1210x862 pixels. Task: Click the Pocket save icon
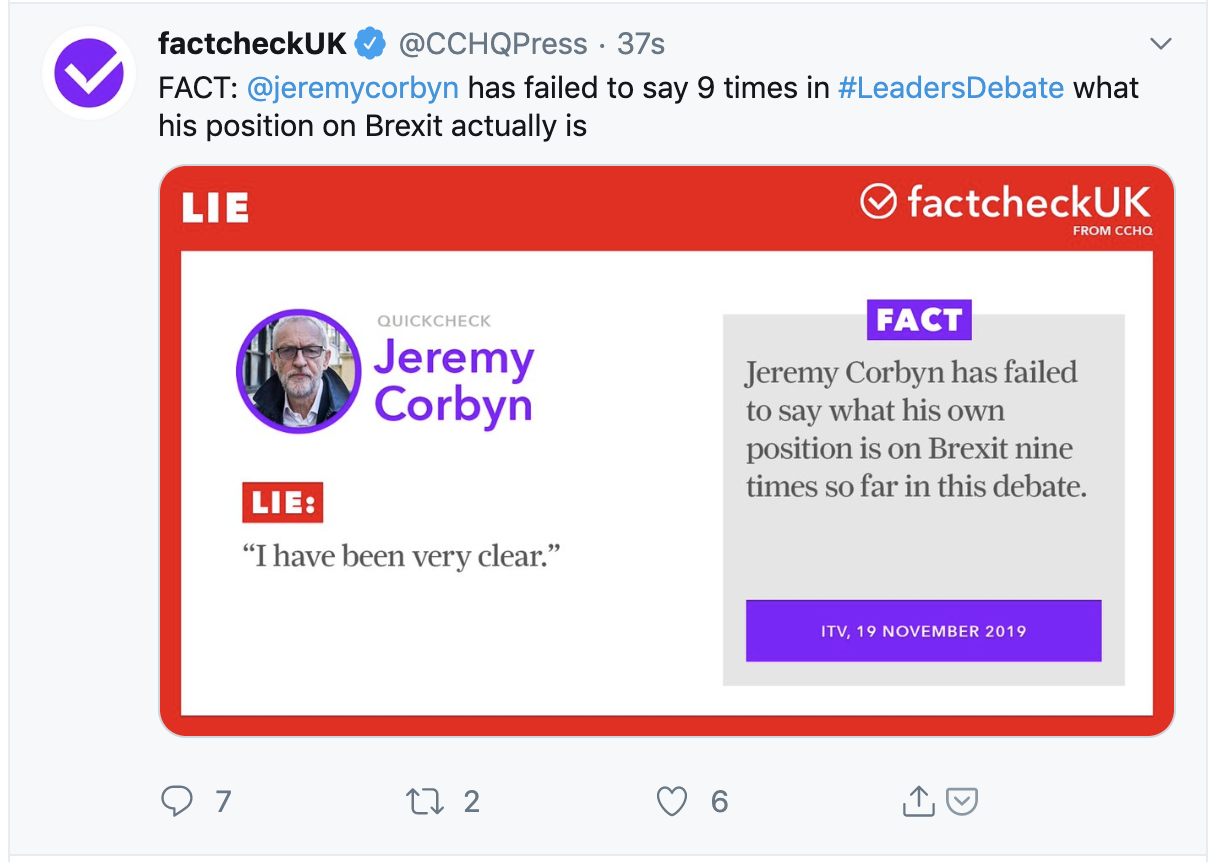[x=962, y=801]
